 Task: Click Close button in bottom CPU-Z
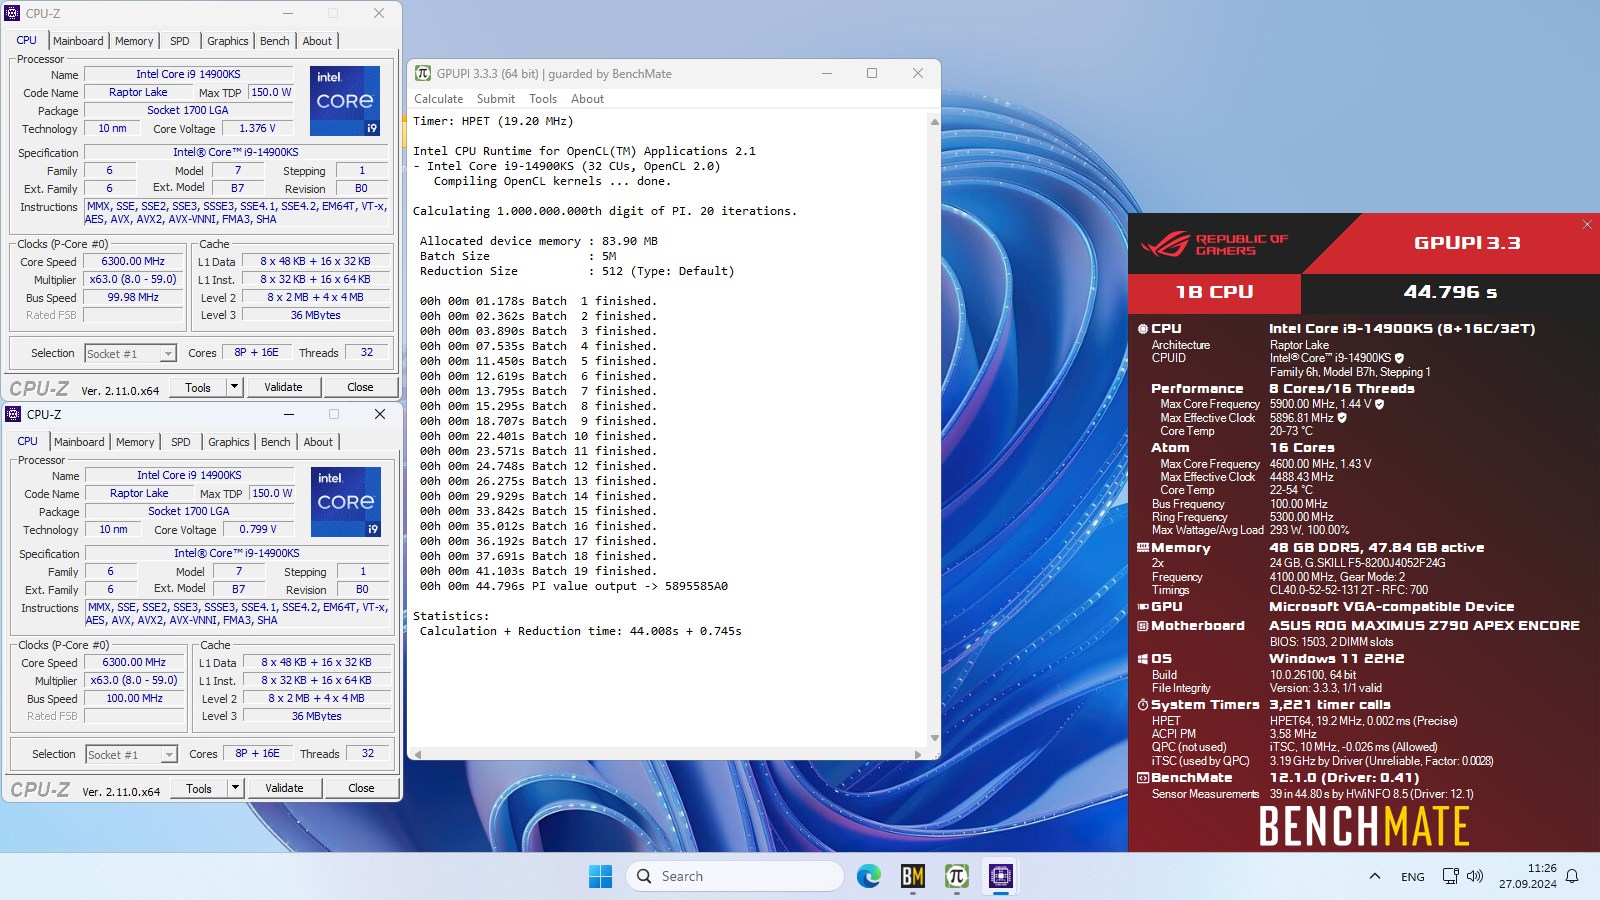coord(361,788)
